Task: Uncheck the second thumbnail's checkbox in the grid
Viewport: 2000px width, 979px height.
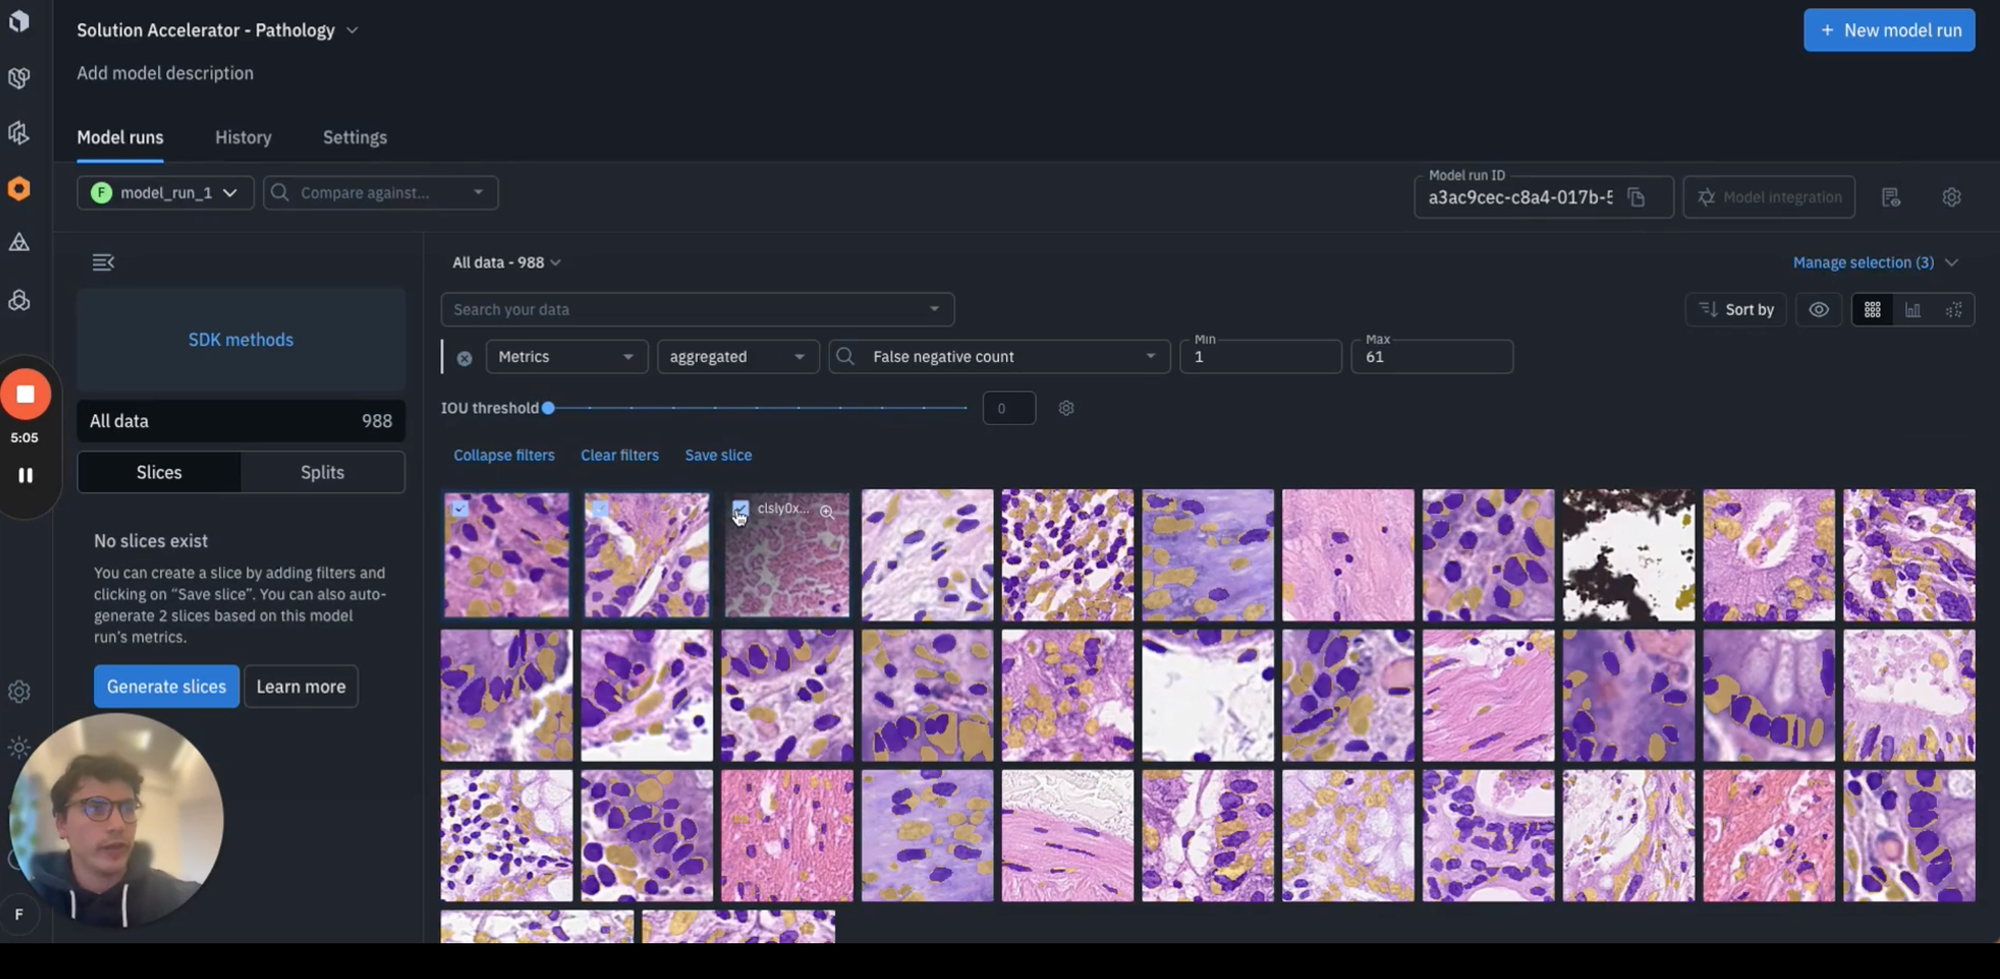Action: coord(599,508)
